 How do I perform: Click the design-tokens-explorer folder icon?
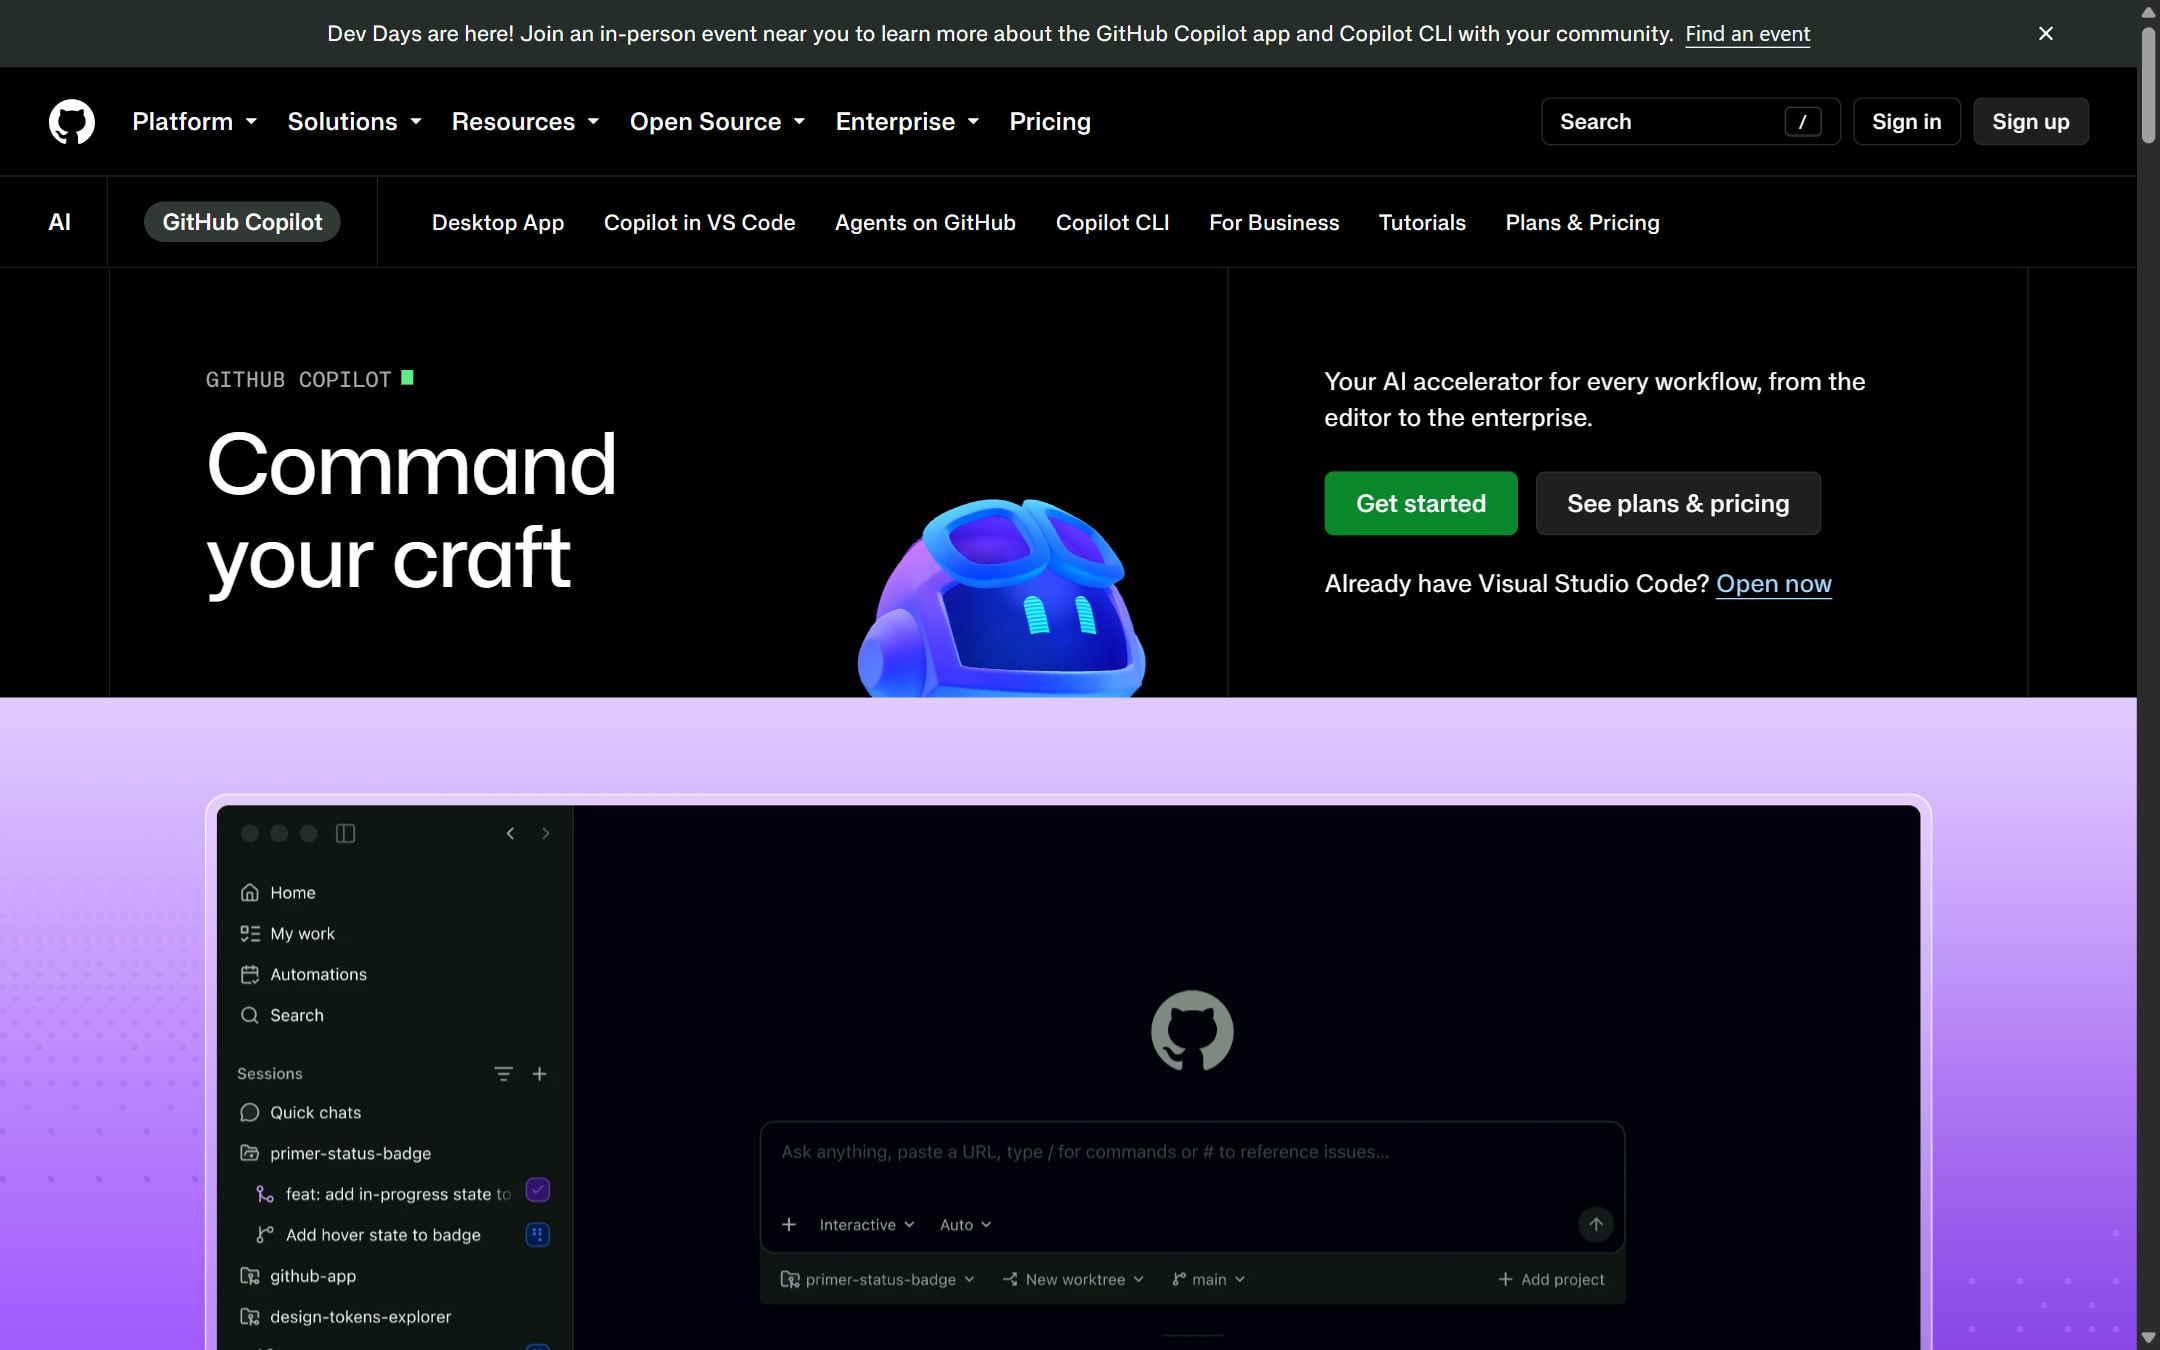point(250,1317)
